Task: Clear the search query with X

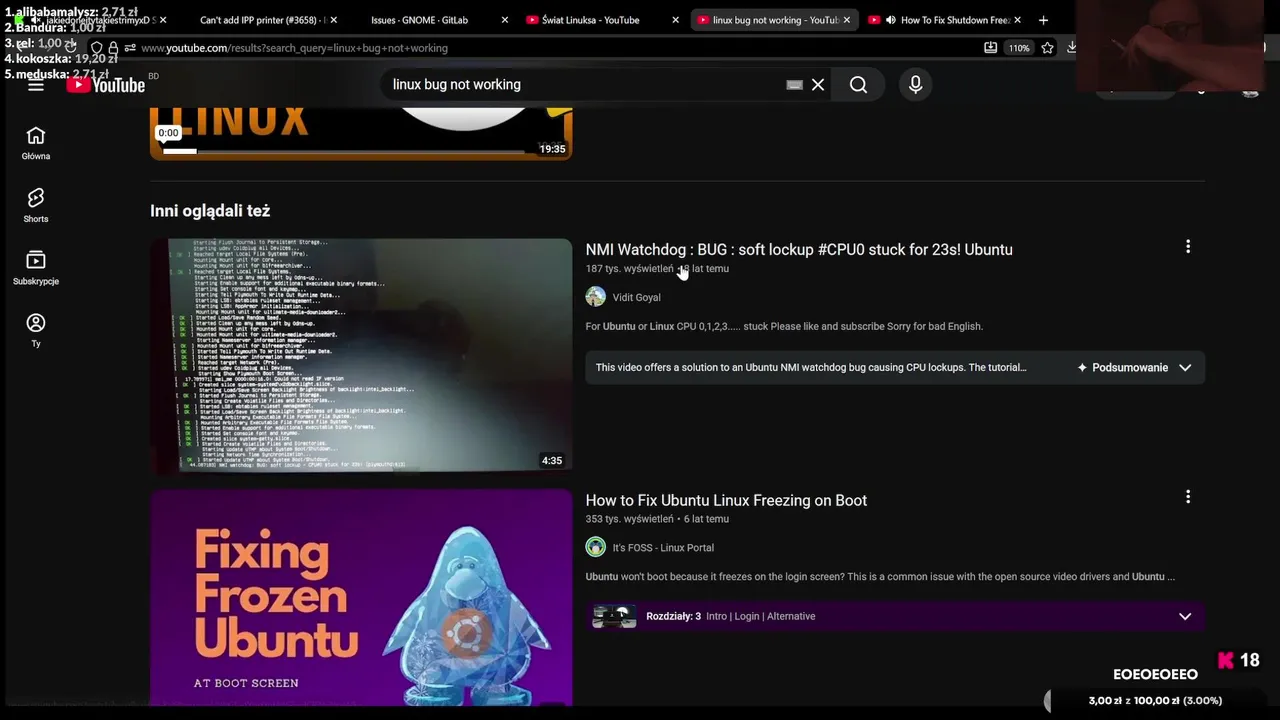Action: 818,85
